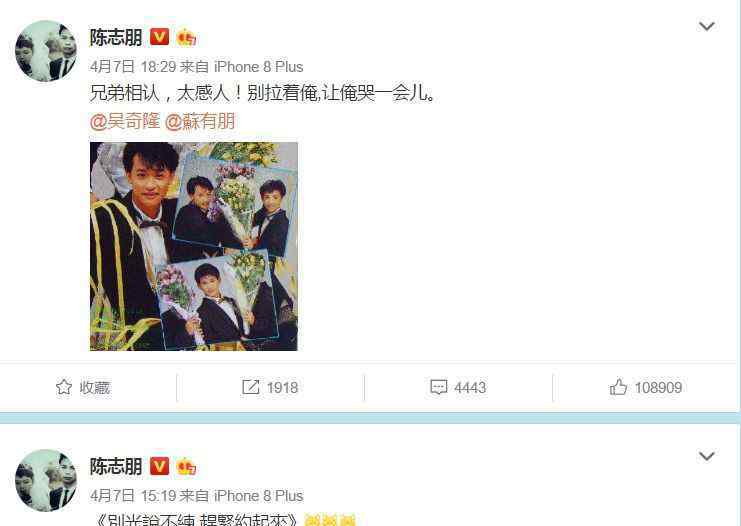741x526 pixels.
Task: Click the second post's round avatar picture
Action: [46, 481]
